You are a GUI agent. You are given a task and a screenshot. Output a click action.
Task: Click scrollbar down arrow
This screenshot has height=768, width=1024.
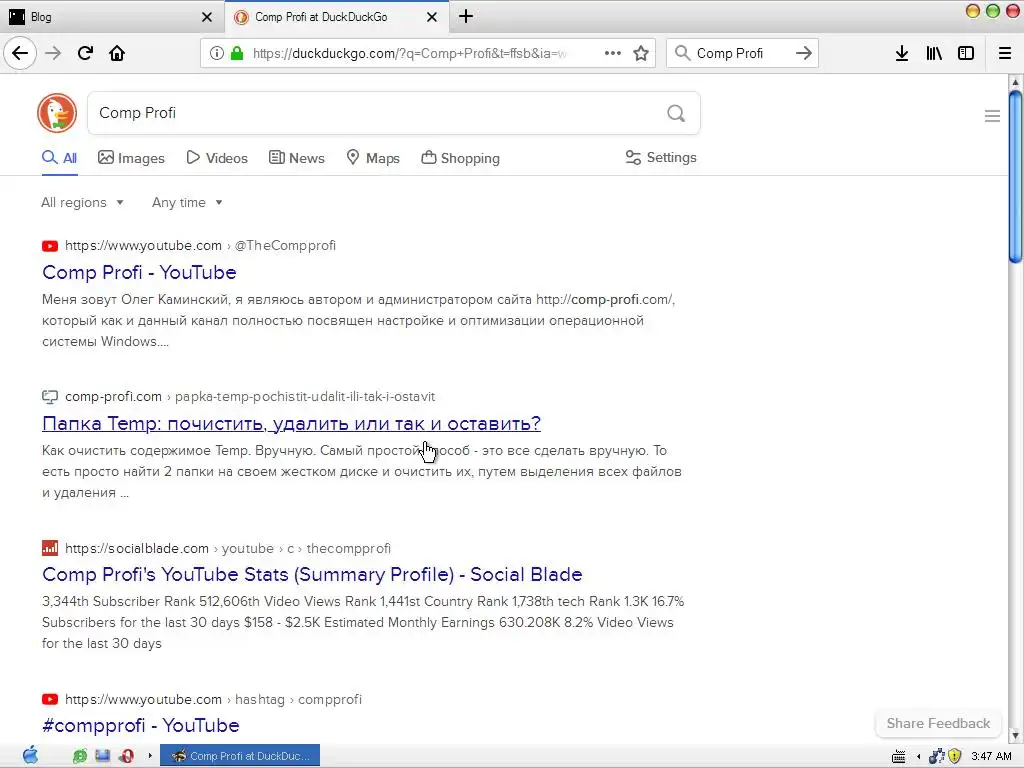pos(1015,736)
